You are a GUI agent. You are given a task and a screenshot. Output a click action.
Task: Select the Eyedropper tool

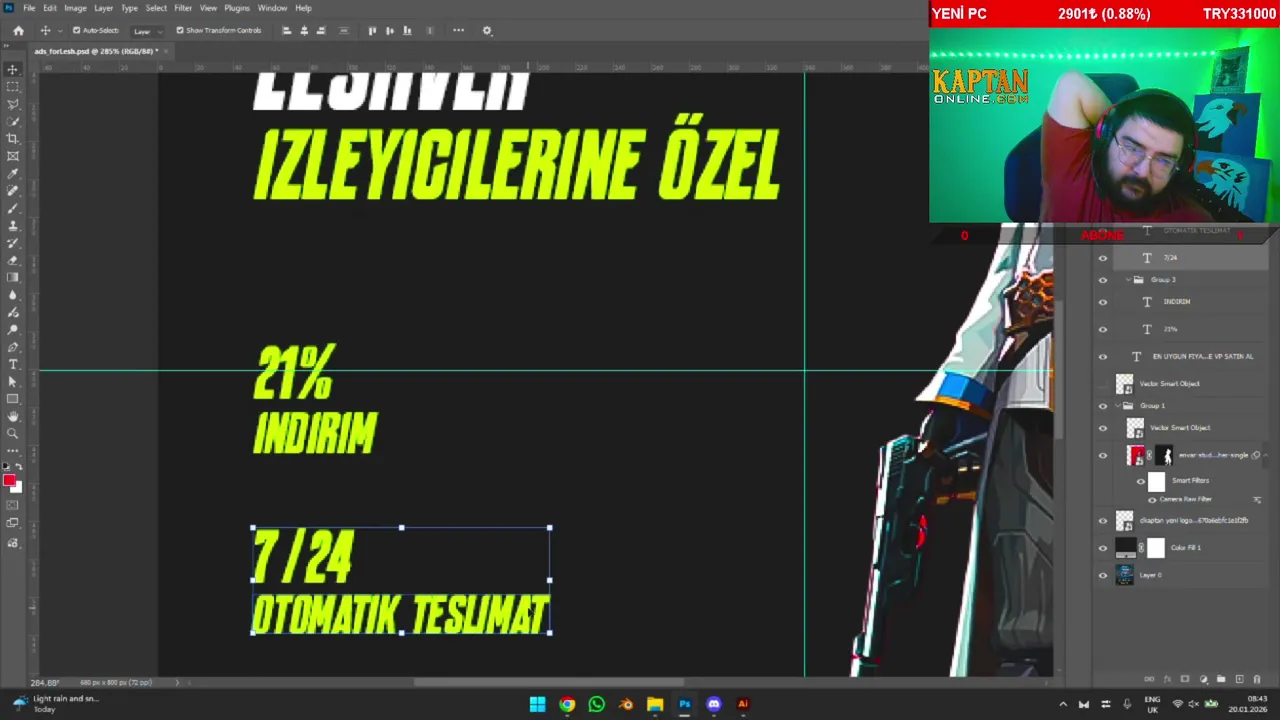(x=13, y=174)
